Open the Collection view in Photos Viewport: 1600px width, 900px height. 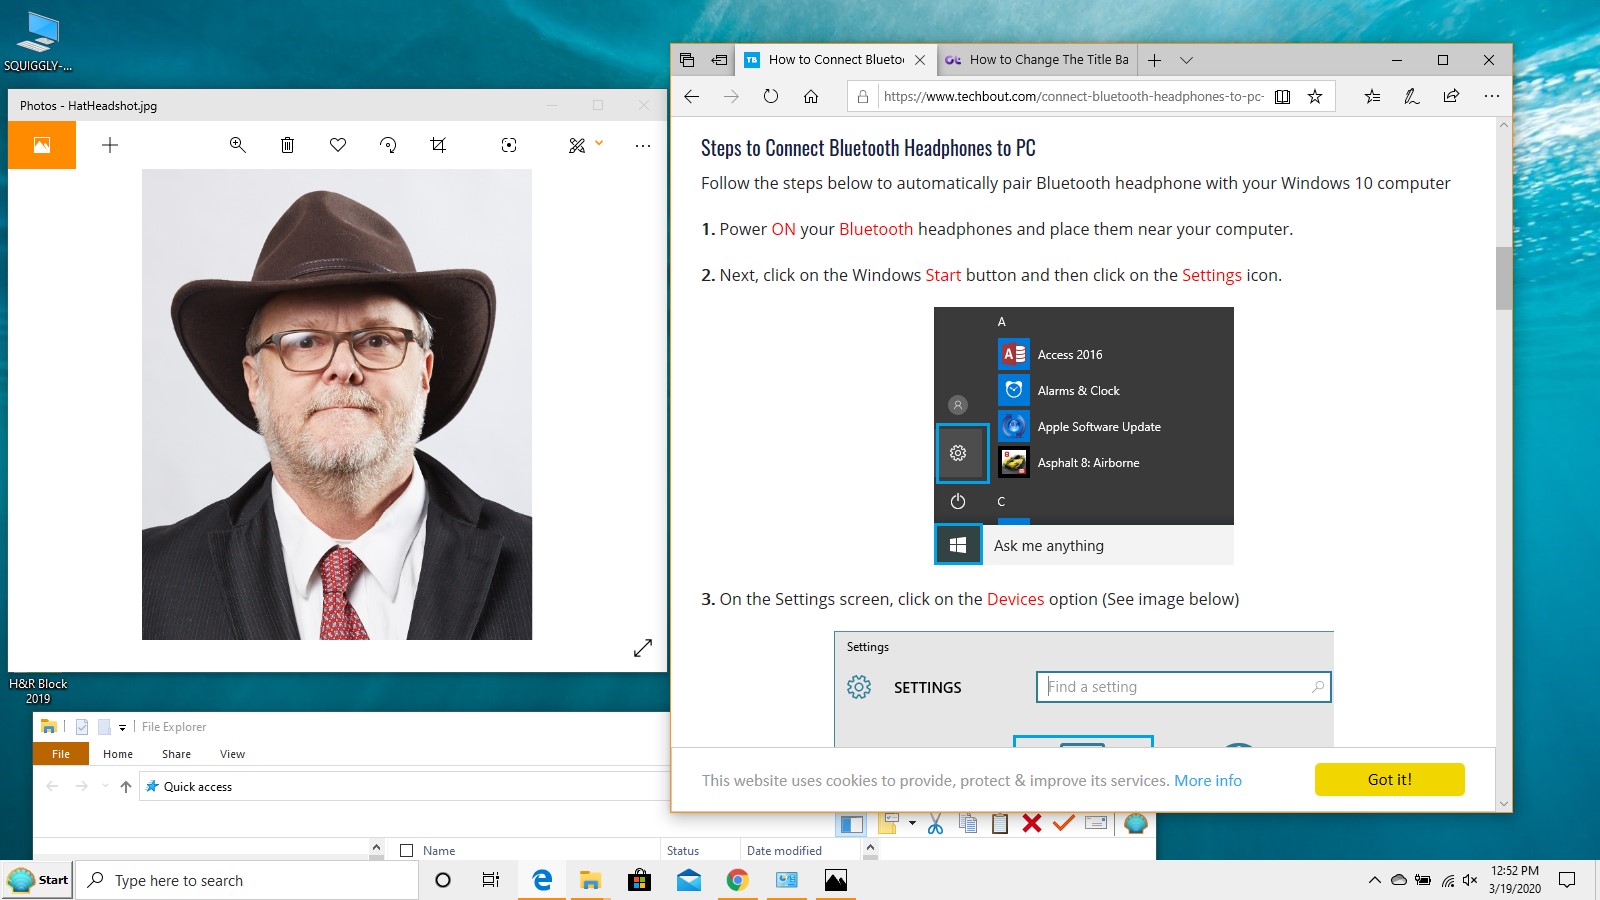click(42, 145)
